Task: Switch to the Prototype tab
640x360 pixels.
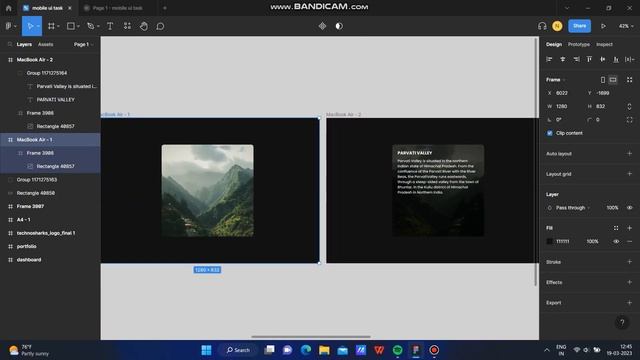Action: [x=579, y=44]
